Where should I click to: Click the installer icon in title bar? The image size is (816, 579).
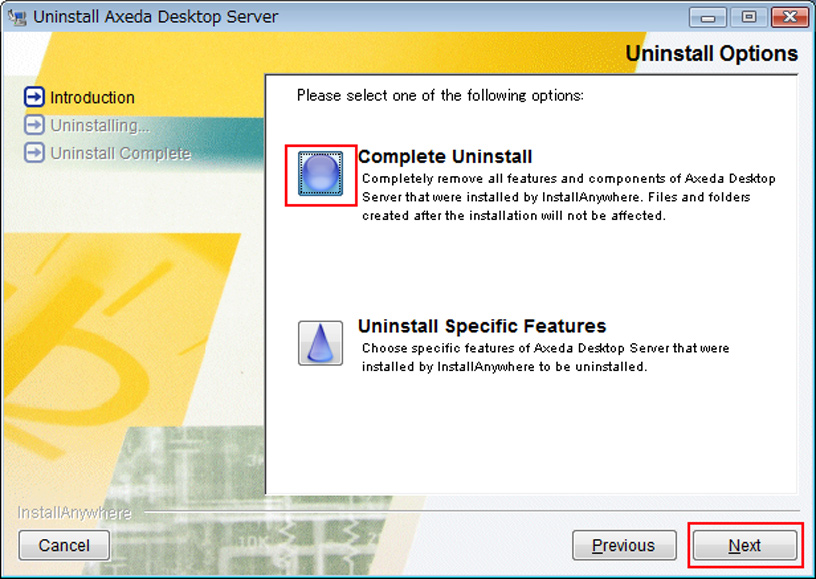tap(17, 17)
